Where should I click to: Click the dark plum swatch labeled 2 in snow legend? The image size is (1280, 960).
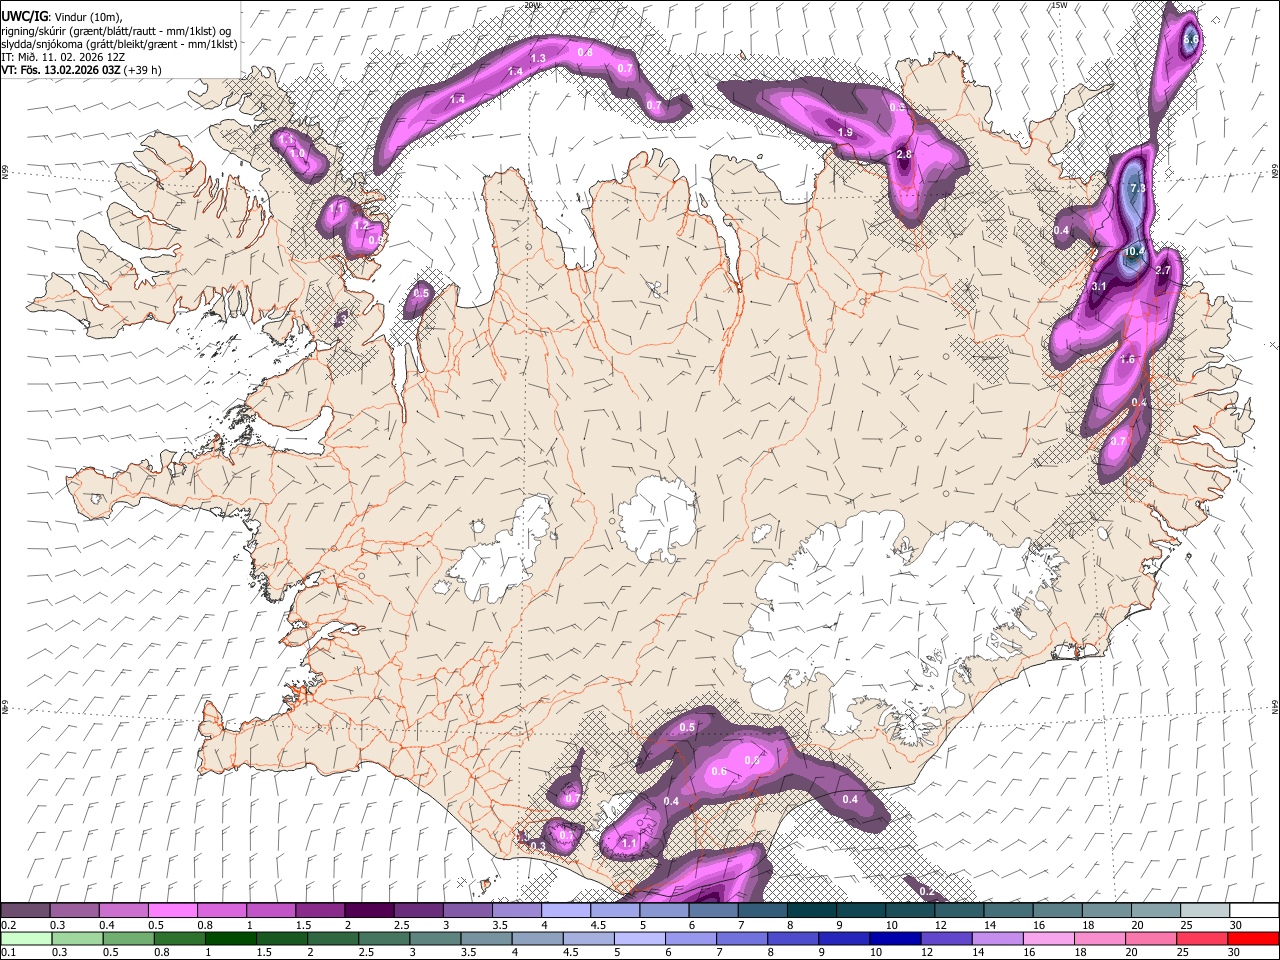pos(369,911)
